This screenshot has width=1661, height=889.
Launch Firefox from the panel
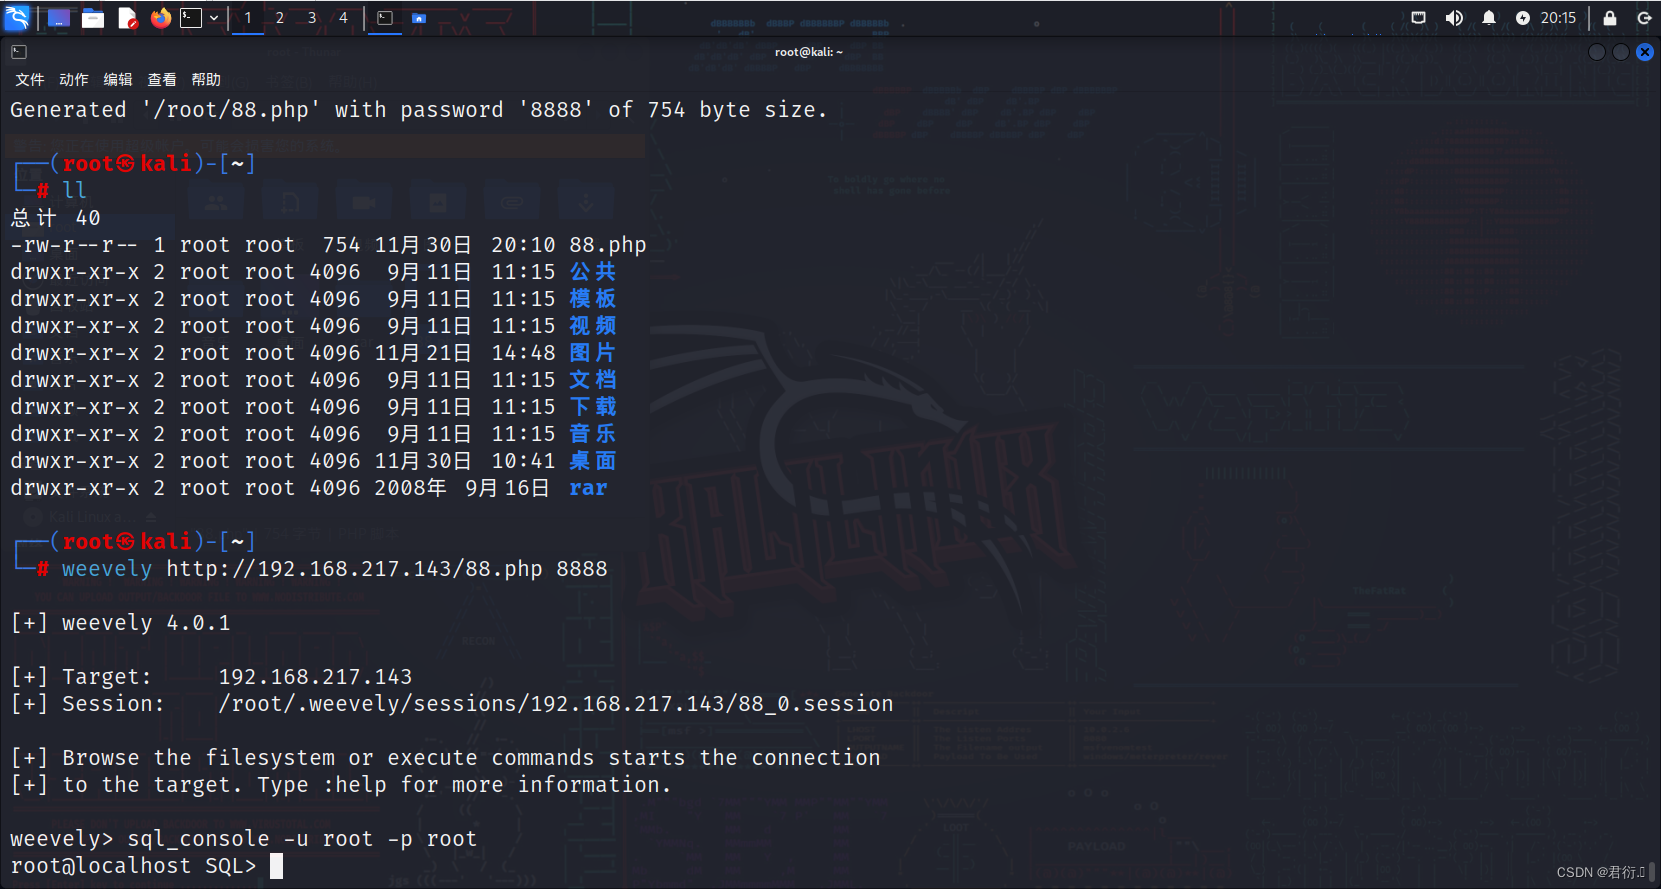(161, 18)
